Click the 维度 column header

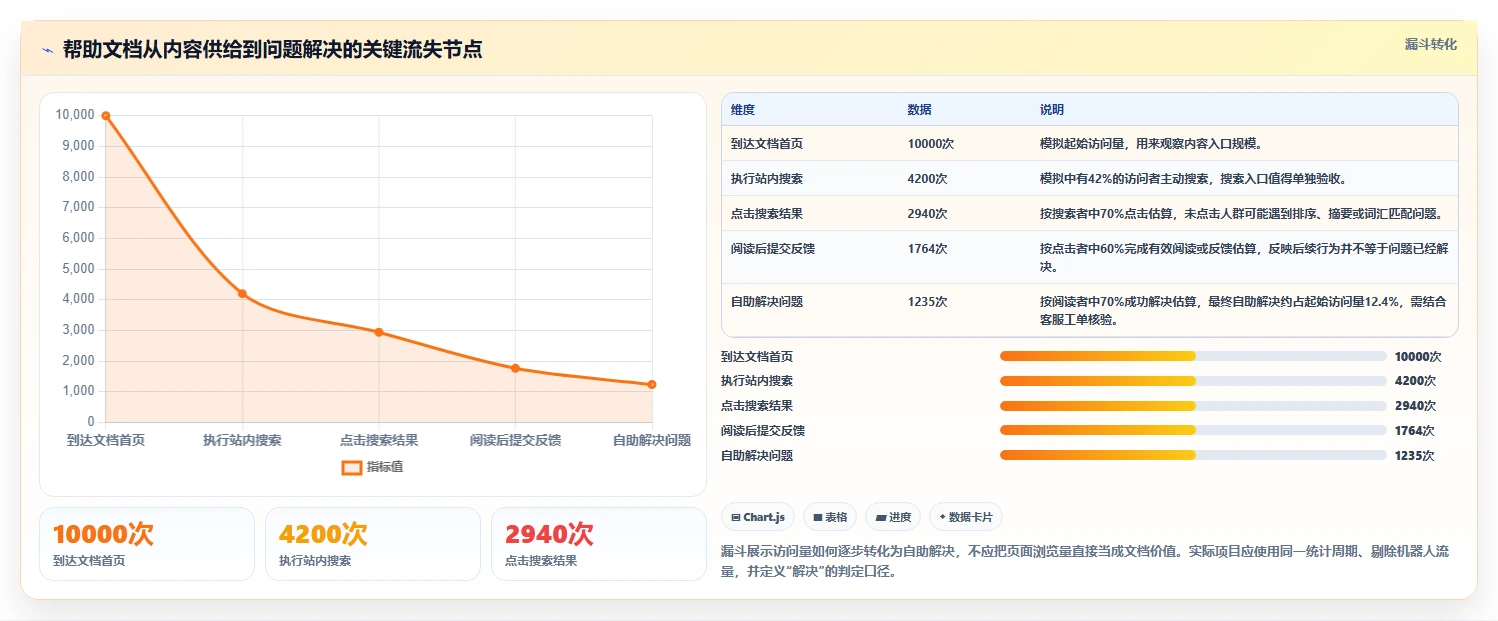click(x=742, y=109)
